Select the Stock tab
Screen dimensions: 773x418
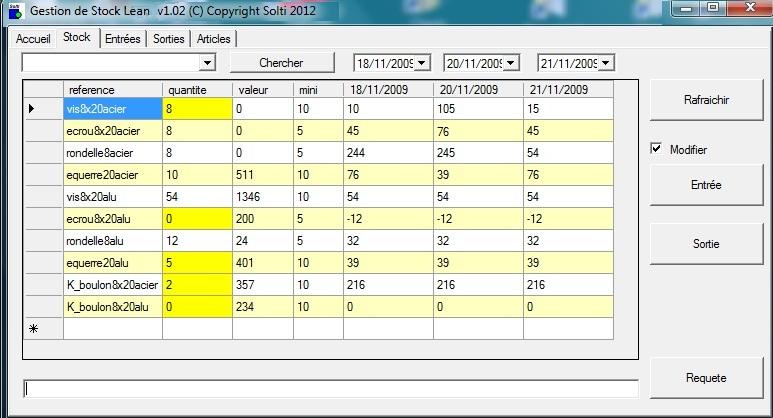coord(77,37)
